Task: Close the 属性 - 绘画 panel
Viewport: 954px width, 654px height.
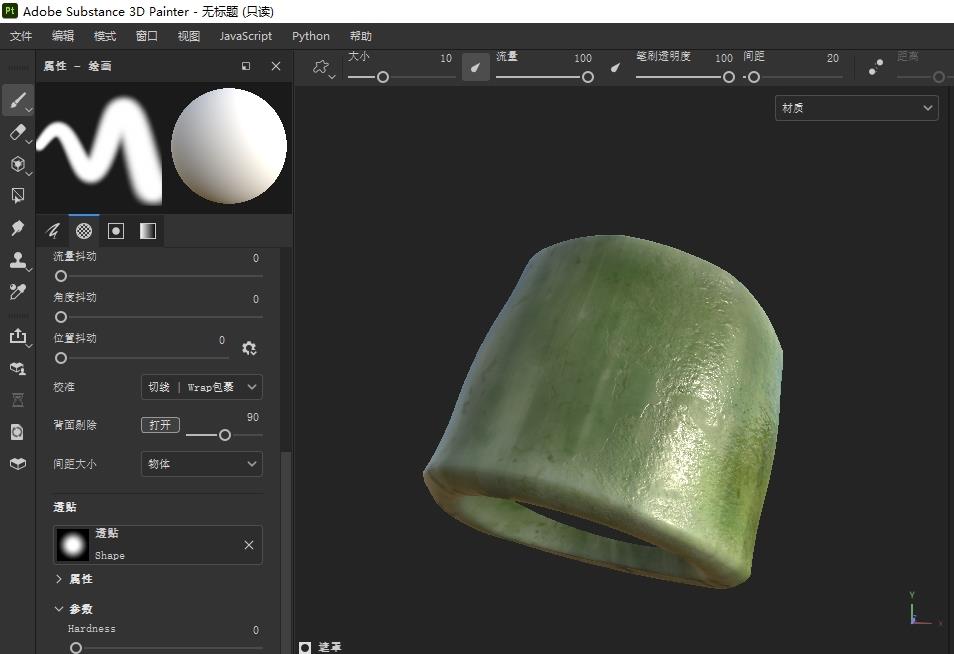Action: 276,66
